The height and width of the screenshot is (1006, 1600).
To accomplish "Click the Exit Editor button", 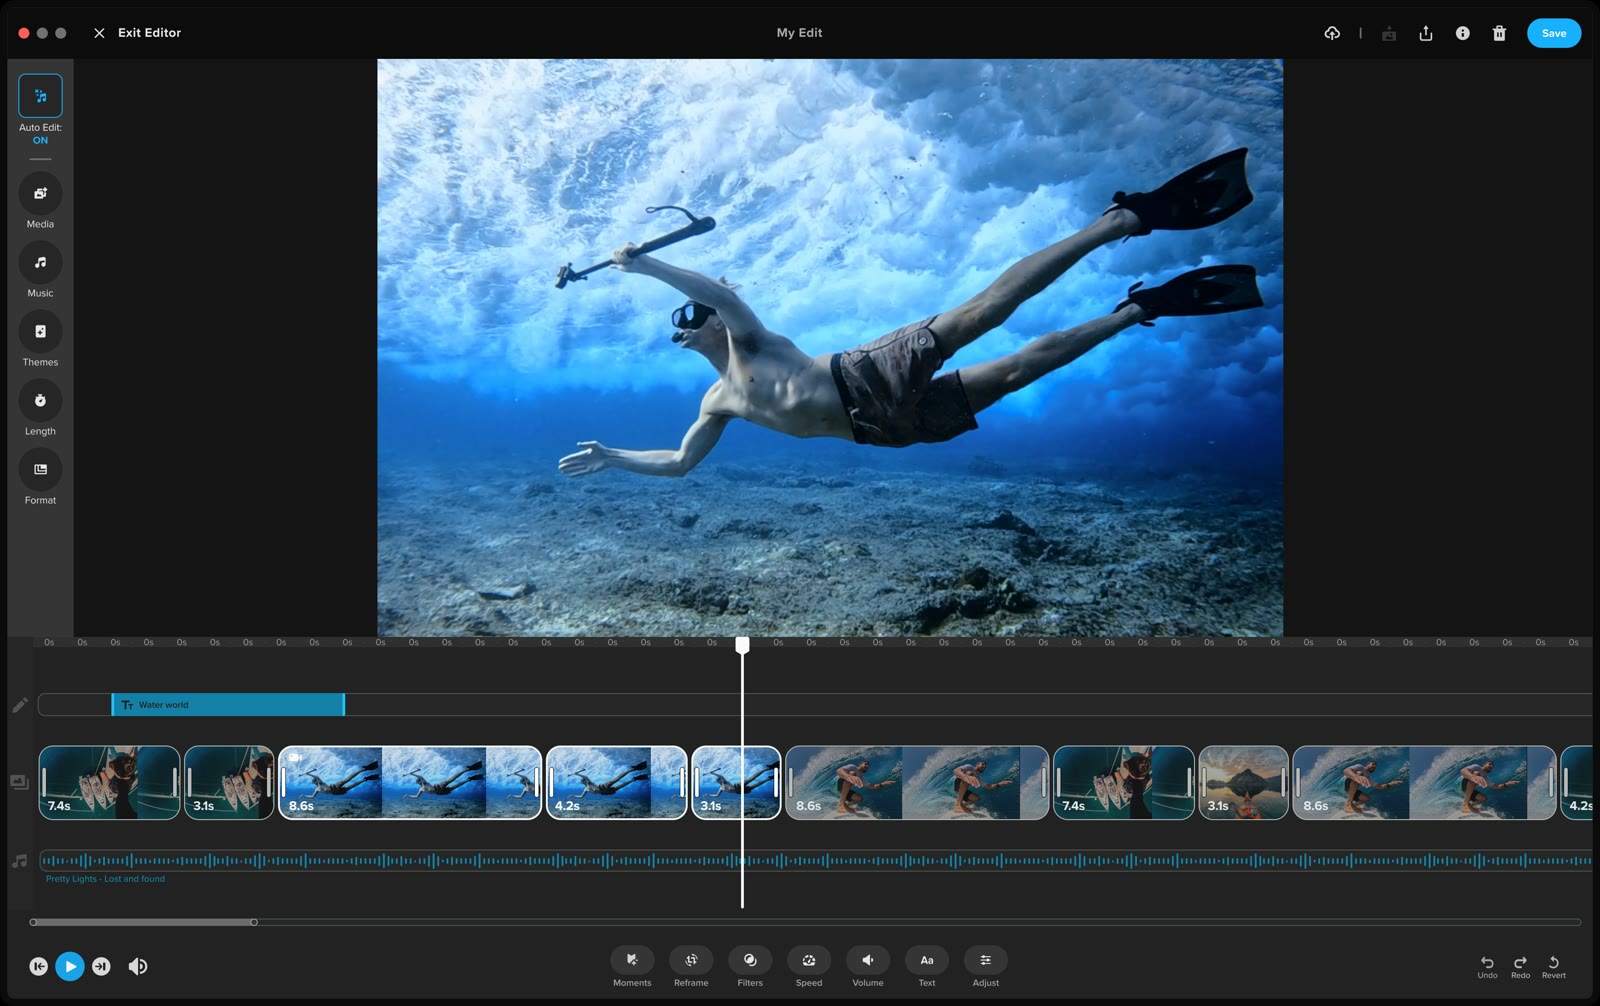I will click(x=137, y=33).
